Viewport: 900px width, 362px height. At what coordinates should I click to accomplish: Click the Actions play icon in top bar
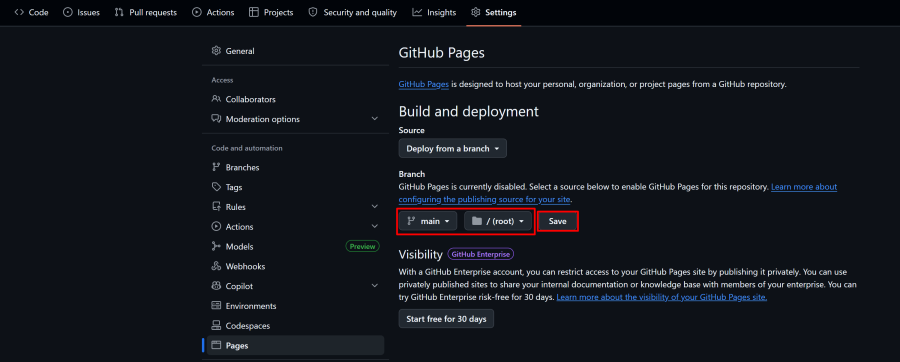[196, 12]
